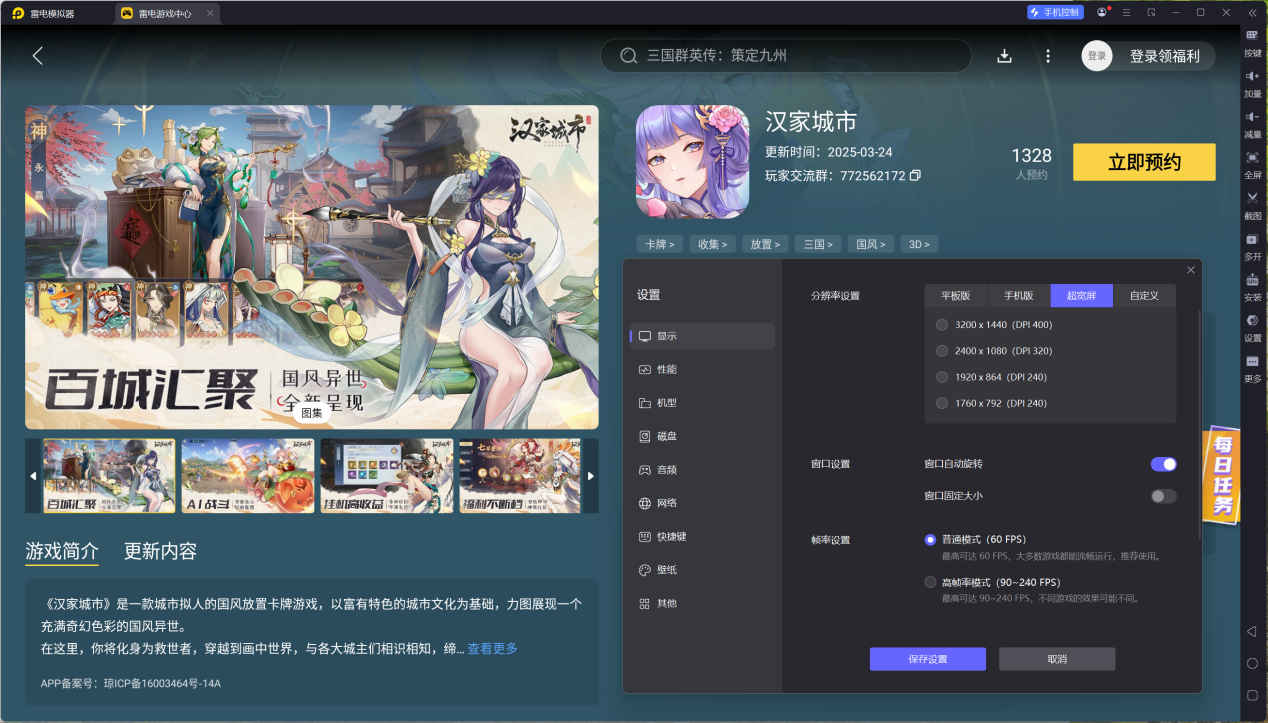Expand the 卡牌 category tag
The width and height of the screenshot is (1268, 723).
659,243
